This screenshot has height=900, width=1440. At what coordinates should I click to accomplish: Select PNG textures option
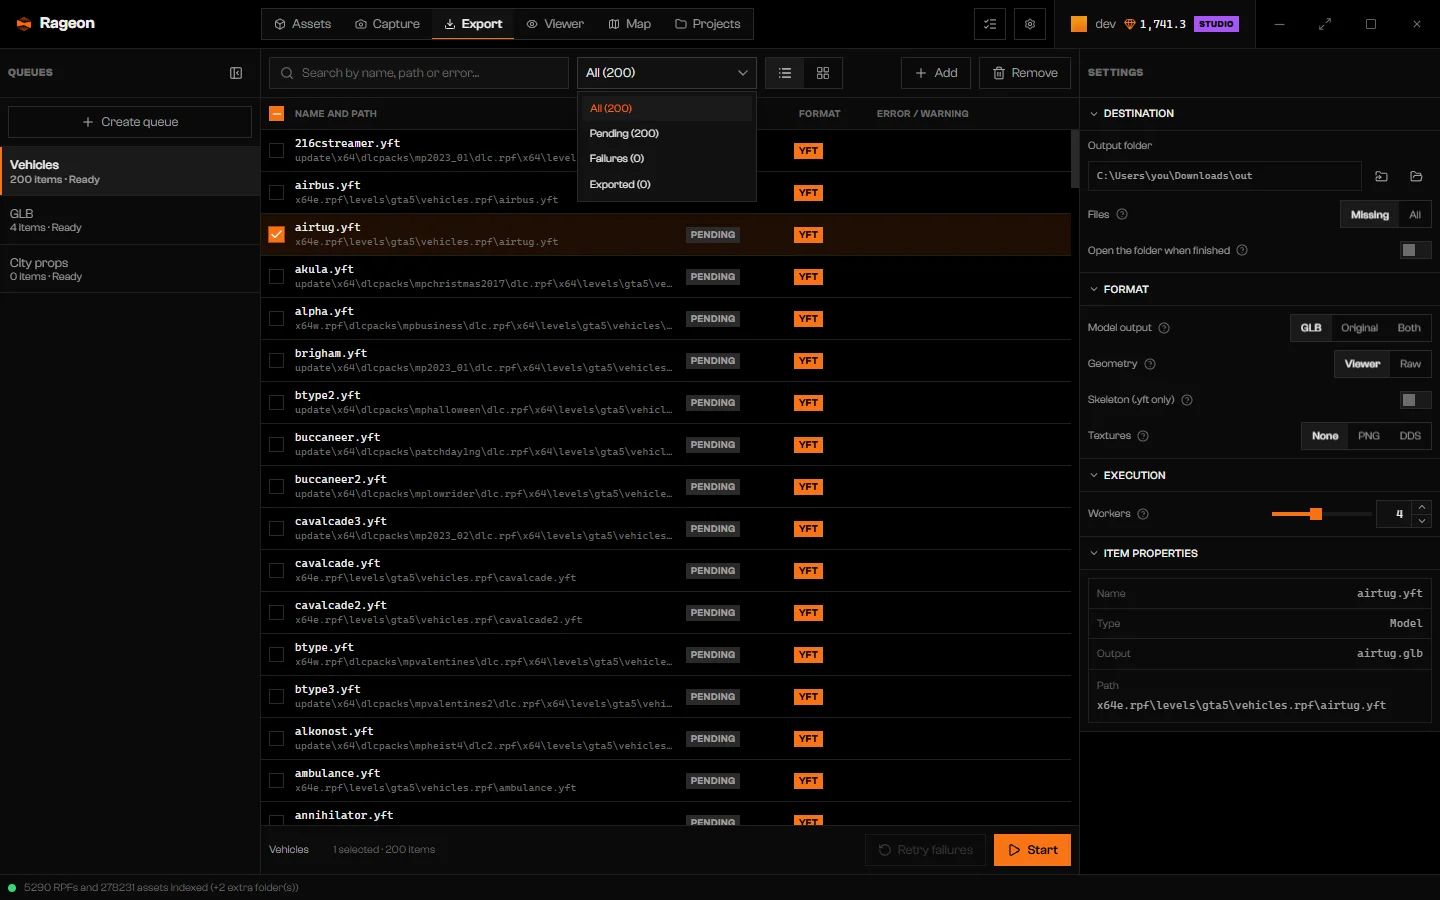(1369, 436)
